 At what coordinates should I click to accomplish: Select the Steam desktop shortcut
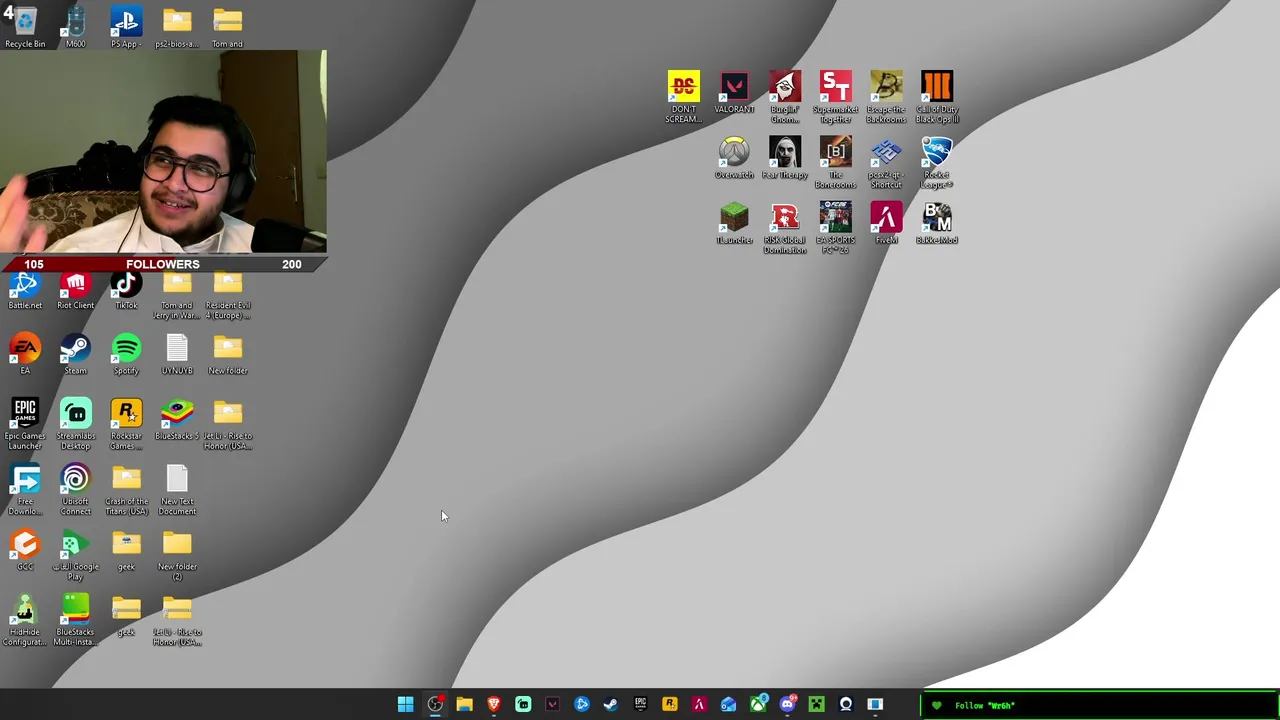point(75,354)
